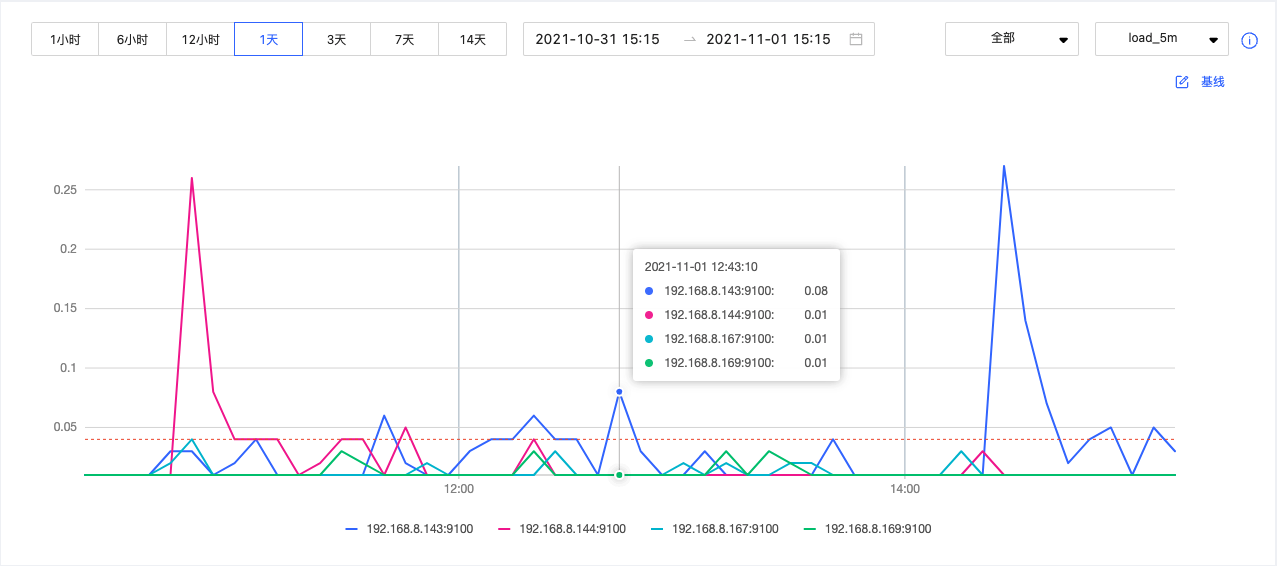Hide the 192.168.8.167:9100 legend series
Screen dimensions: 1277x566
tap(714, 529)
